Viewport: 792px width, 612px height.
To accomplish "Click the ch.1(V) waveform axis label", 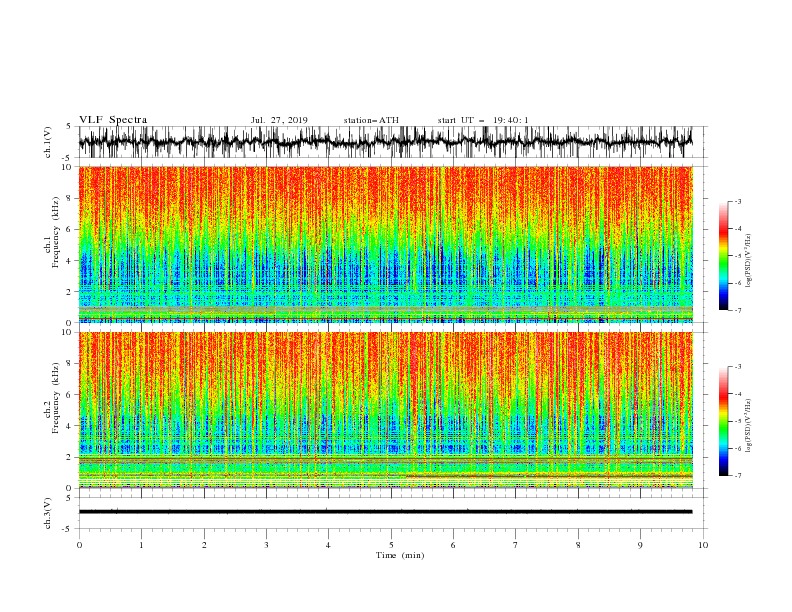I will 48,142.
